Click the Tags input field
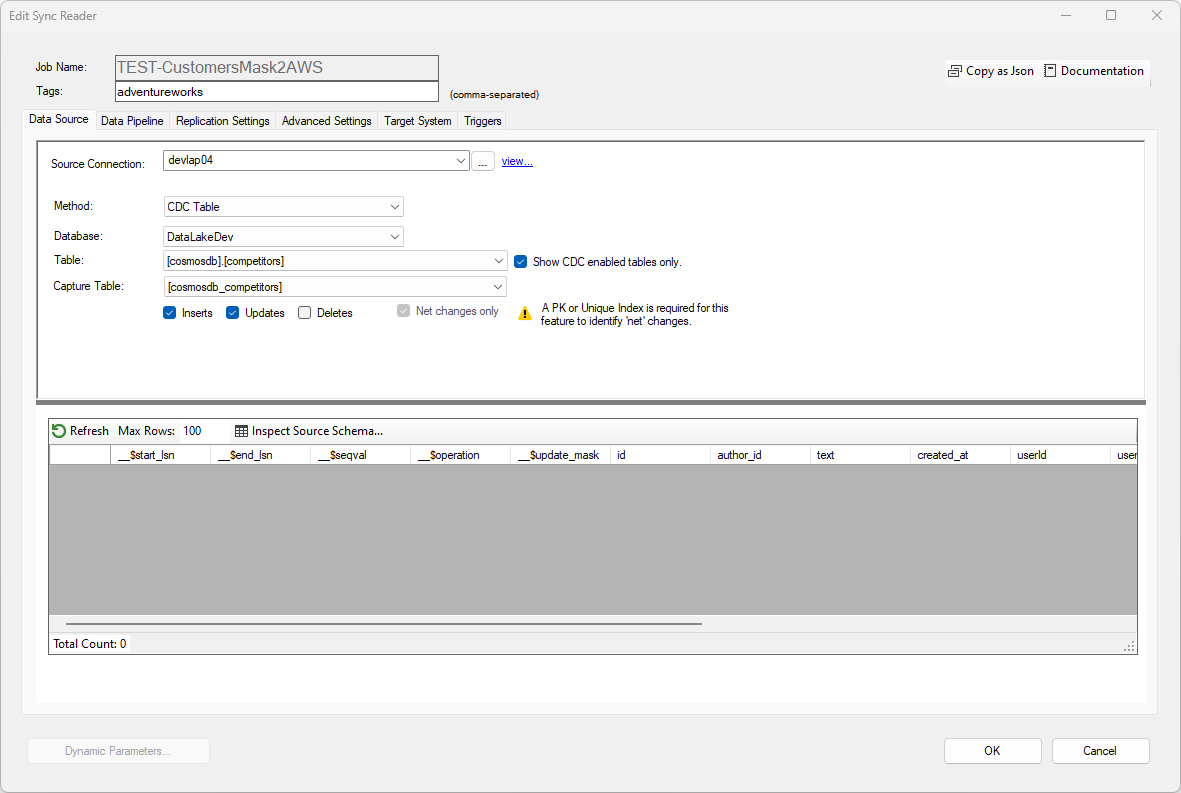Viewport: 1181px width, 793px height. 277,92
